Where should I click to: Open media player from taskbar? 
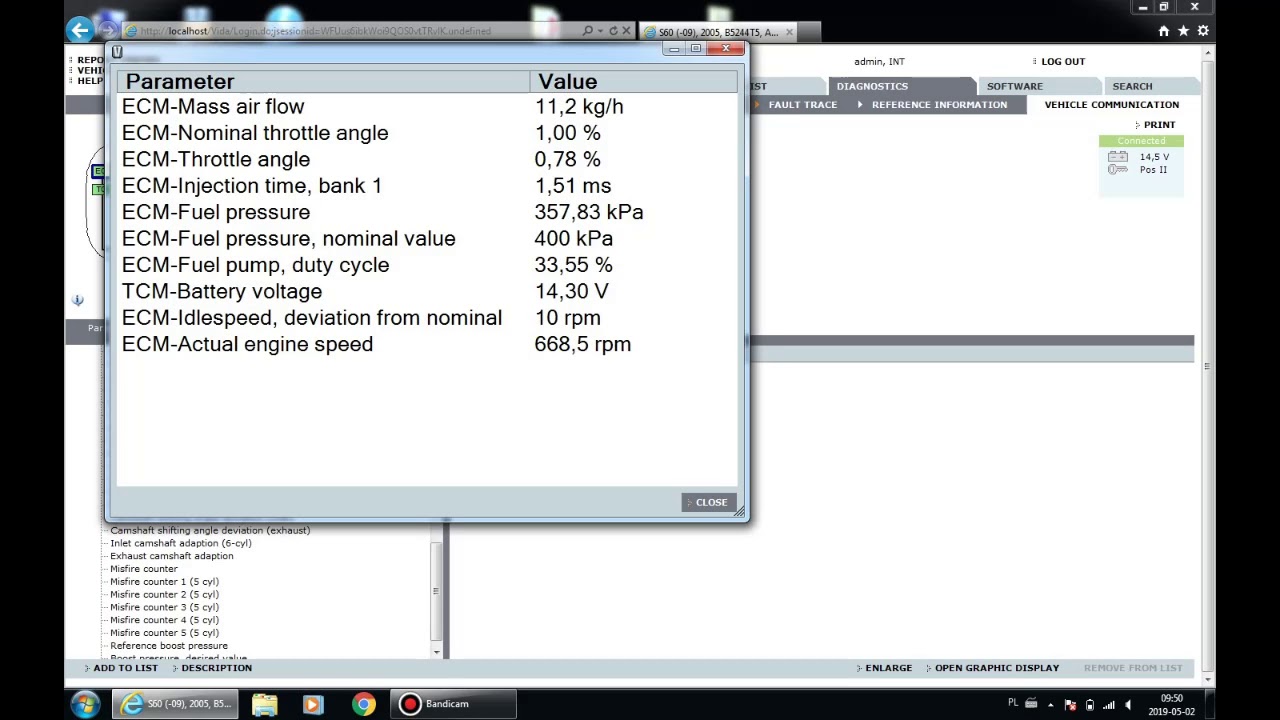pyautogui.click(x=312, y=704)
